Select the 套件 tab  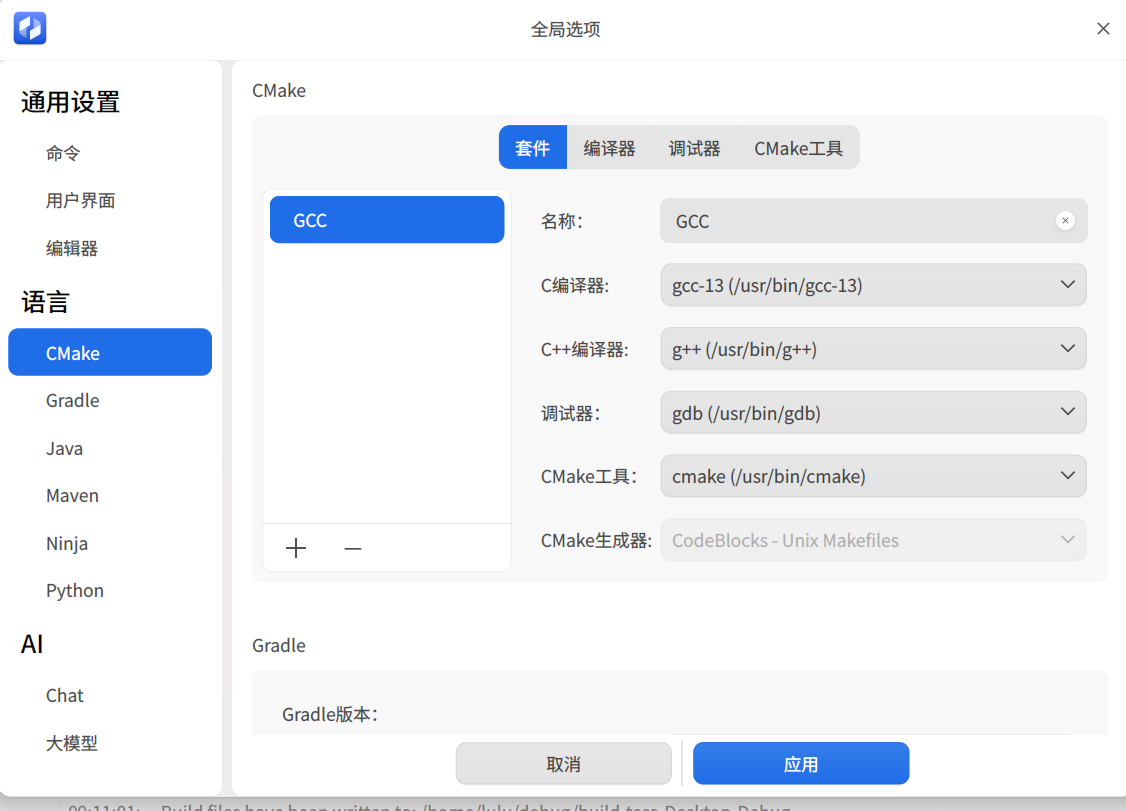(x=532, y=148)
